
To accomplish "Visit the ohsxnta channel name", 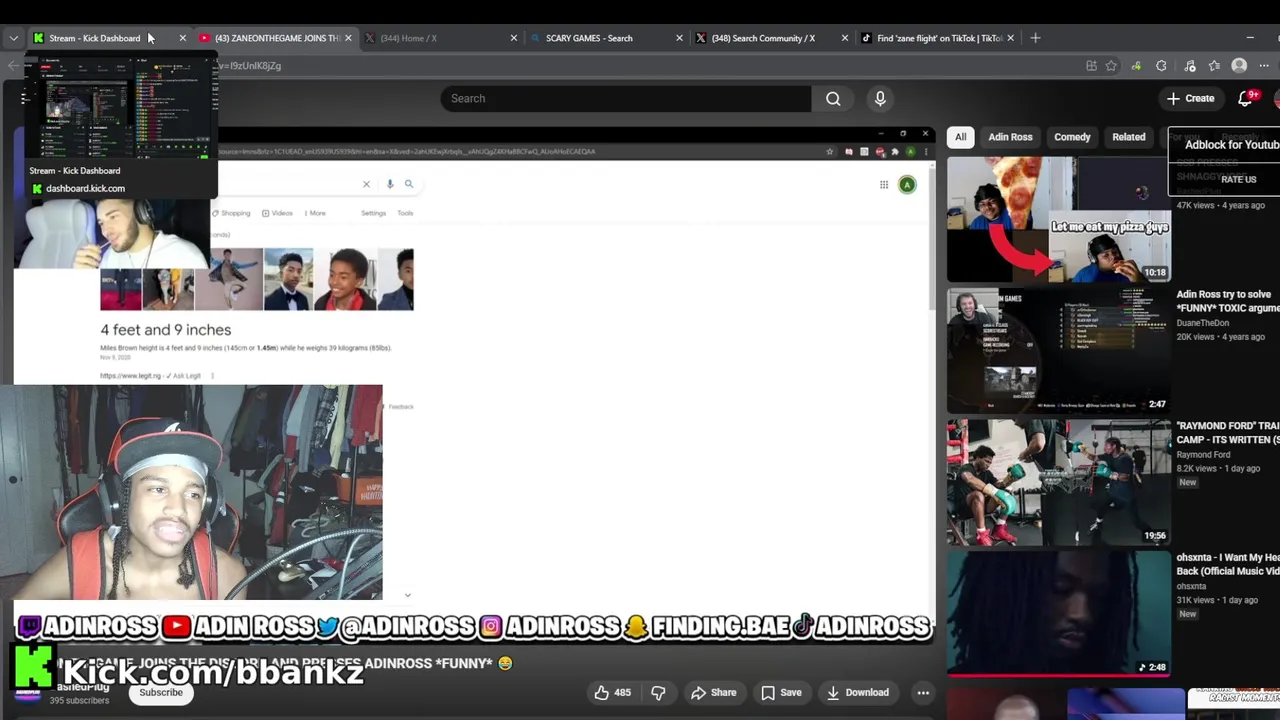I will 1191,586.
